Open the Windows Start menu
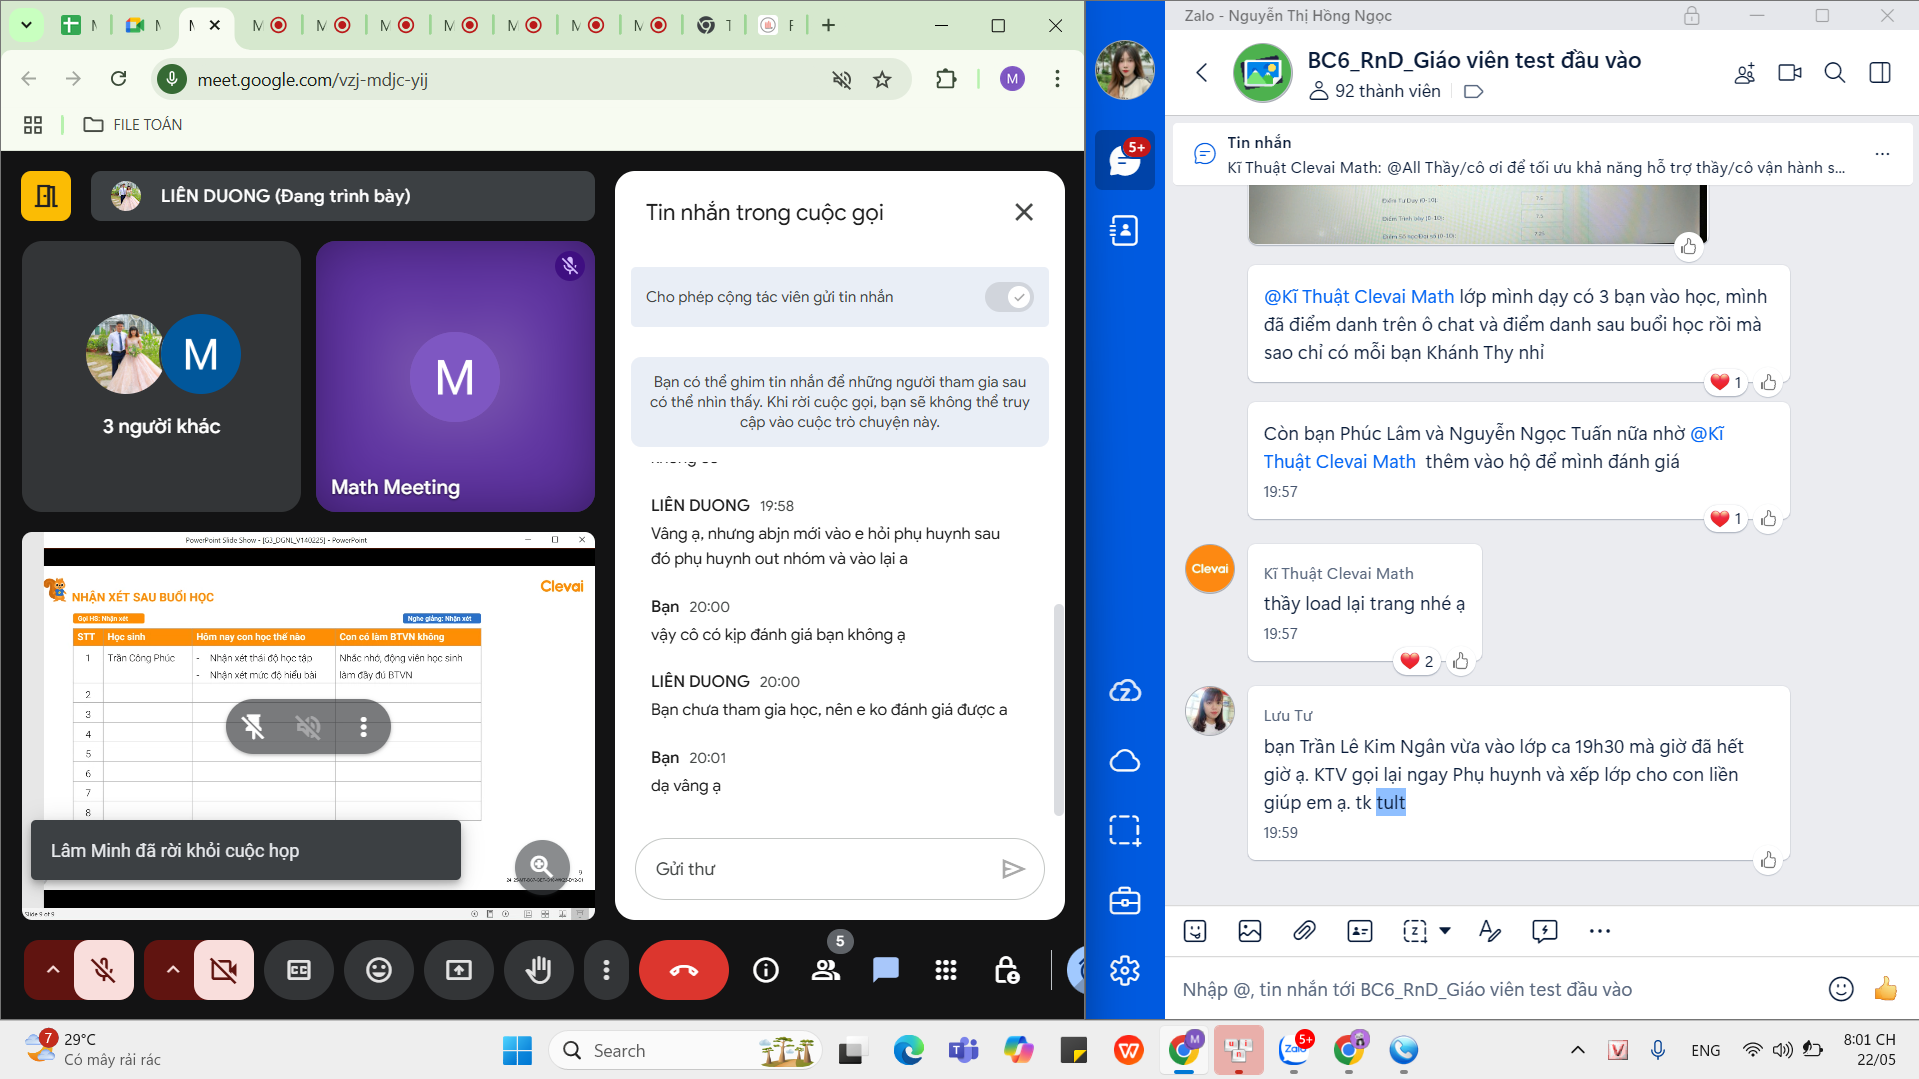1919x1079 pixels. pyautogui.click(x=517, y=1051)
